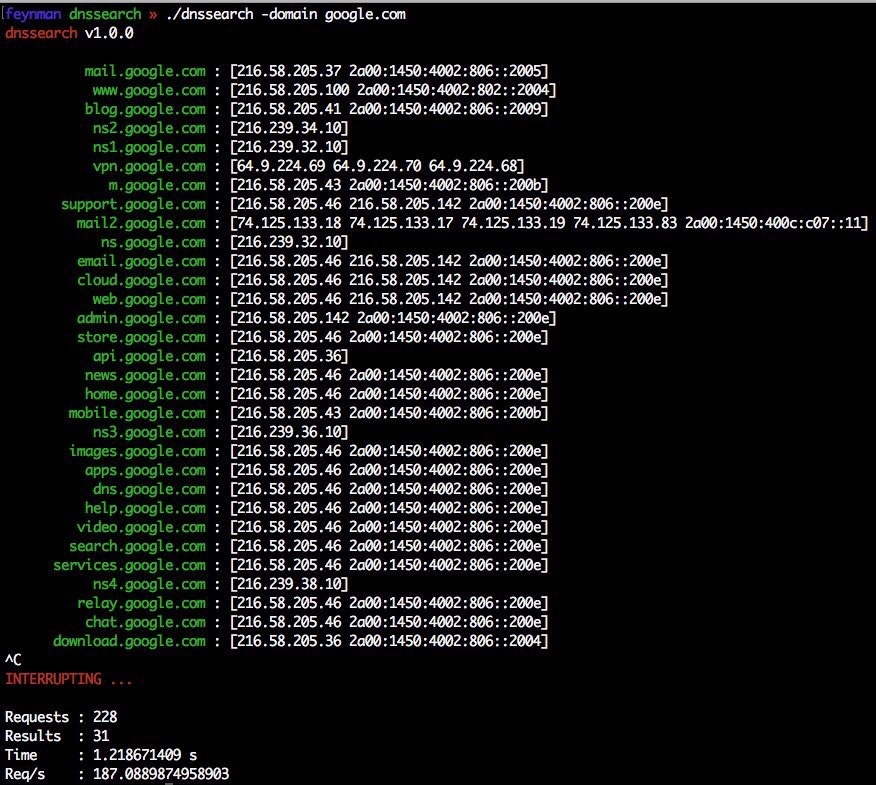Click IPv6 '2a00:1450:4002:806::2005' in mail row
Viewport: 876px width, 785px height.
[x=445, y=72]
